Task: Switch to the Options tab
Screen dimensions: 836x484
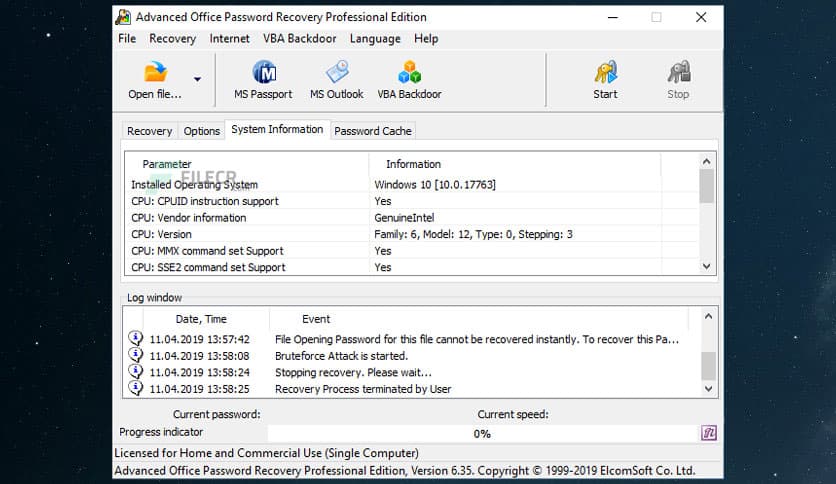Action: (x=202, y=131)
